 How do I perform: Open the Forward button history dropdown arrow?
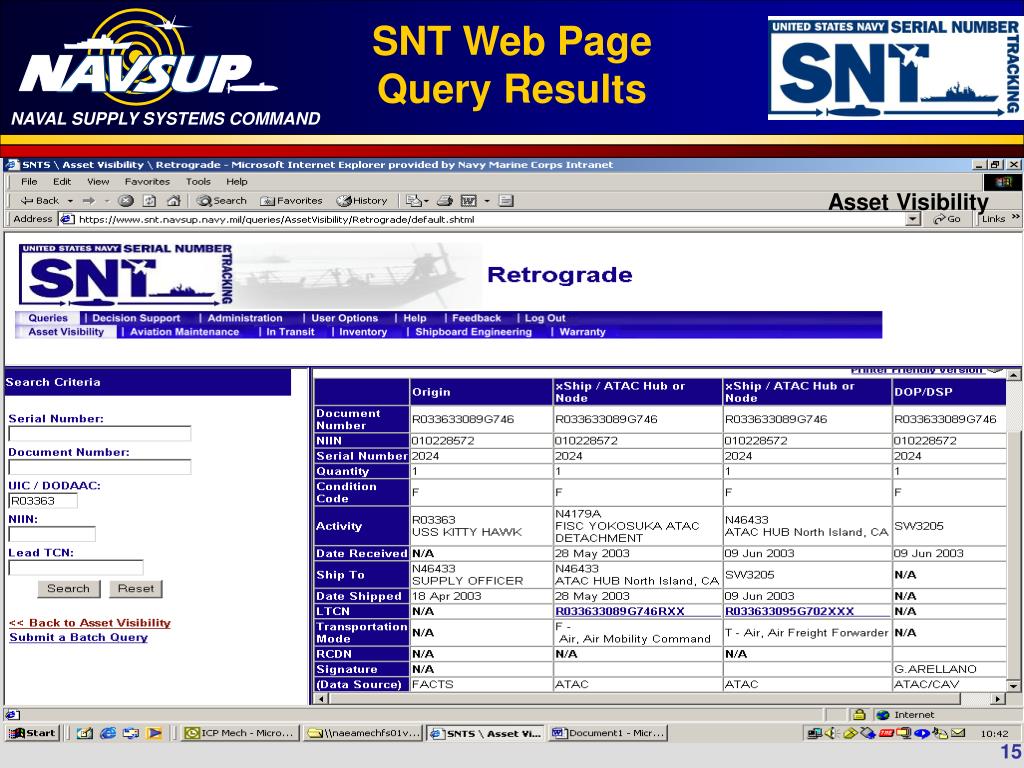(106, 200)
